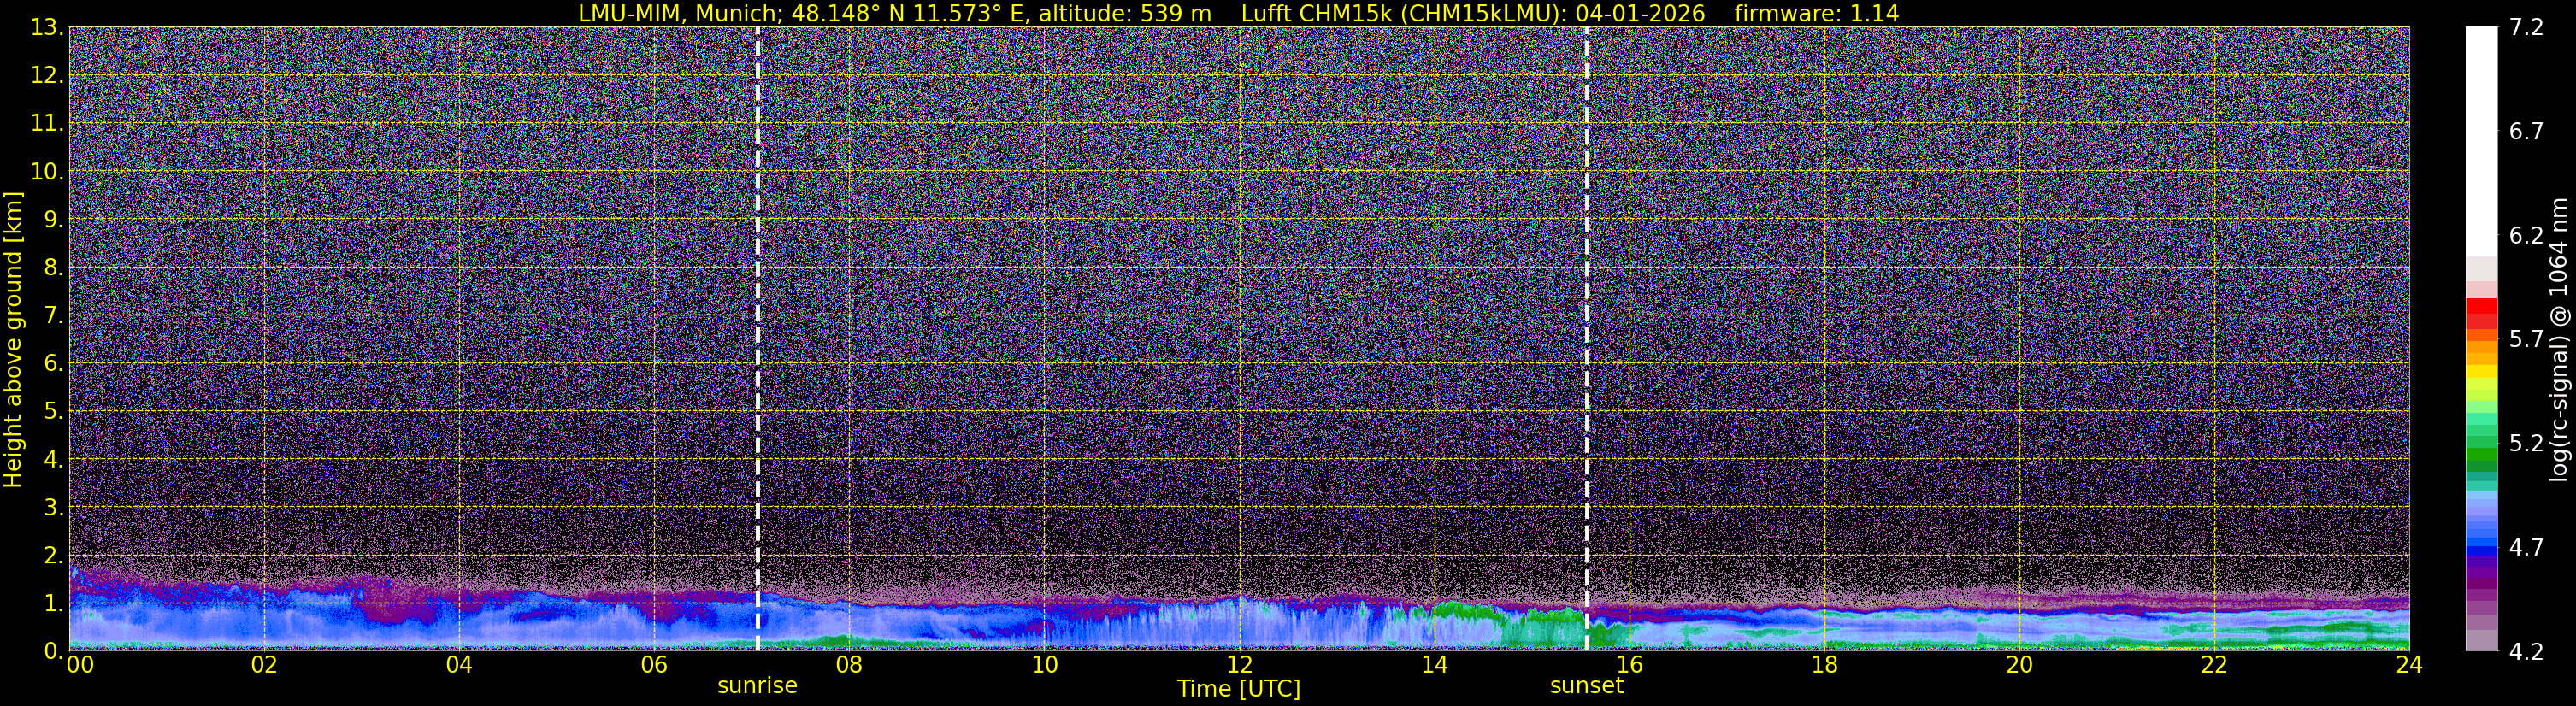Click the height axis tick label 13

tap(47, 28)
